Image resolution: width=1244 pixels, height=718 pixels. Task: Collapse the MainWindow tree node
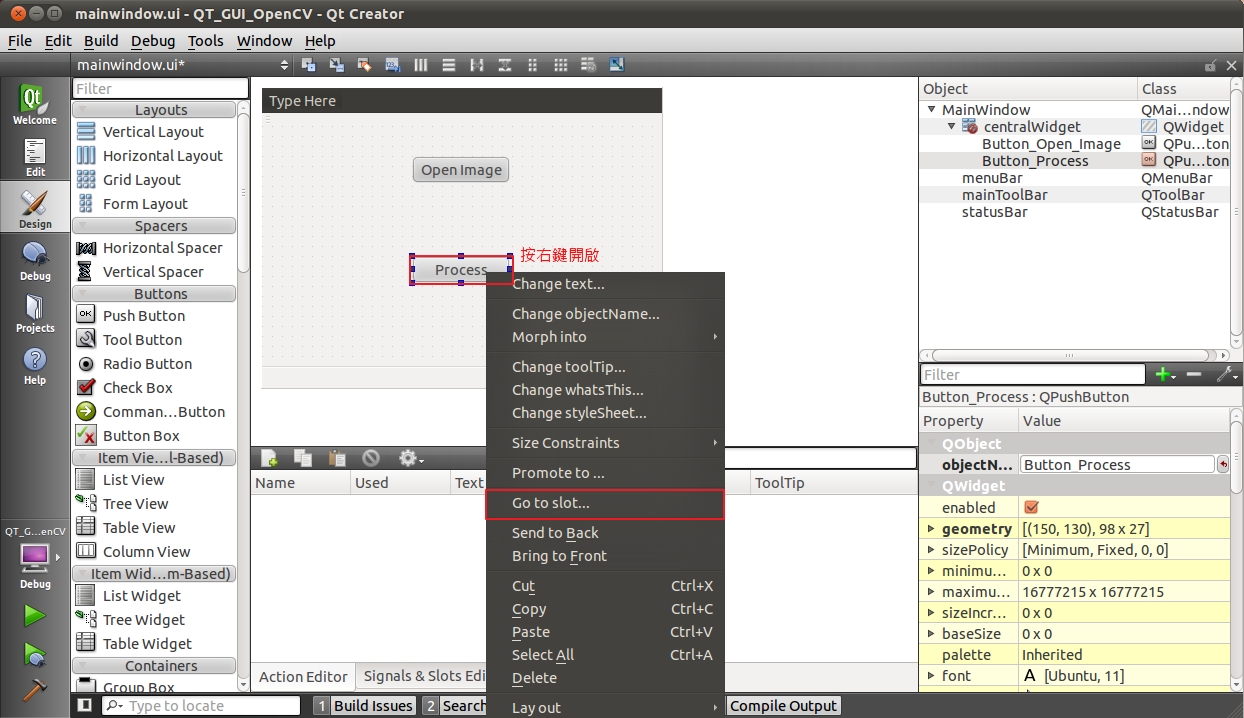[x=932, y=110]
